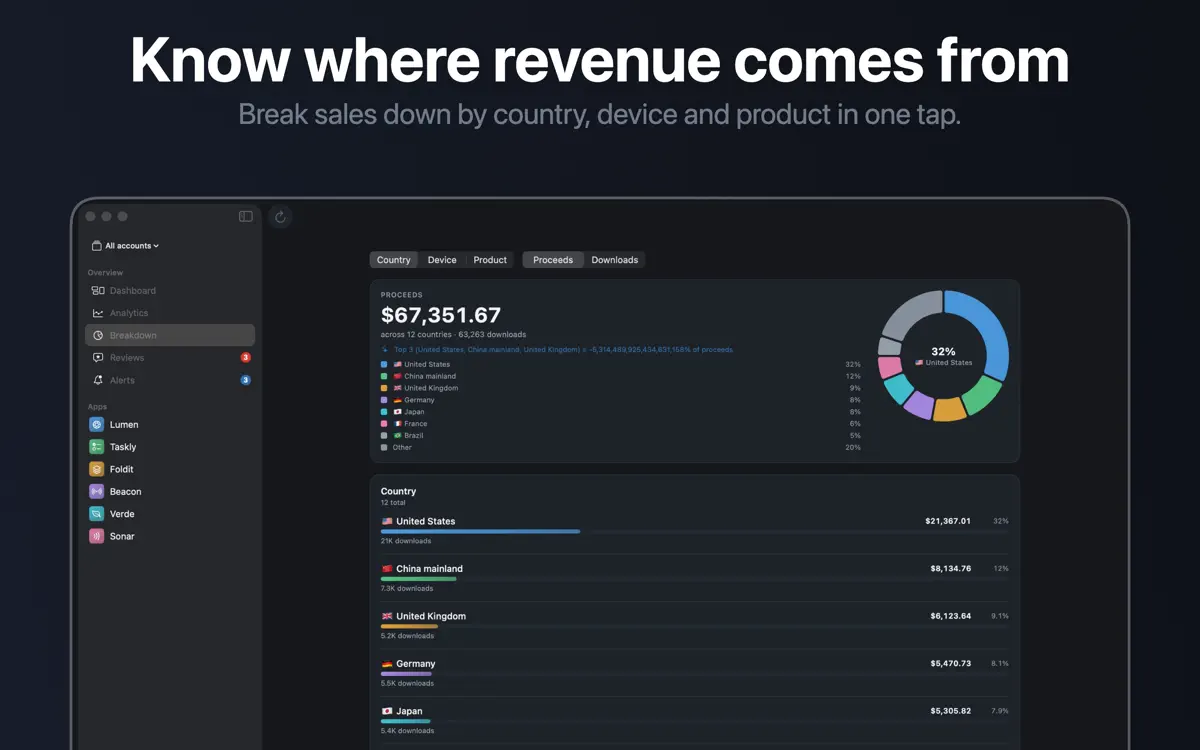Click the United Kingdom flag in country list
The height and width of the screenshot is (750, 1200).
[387, 616]
